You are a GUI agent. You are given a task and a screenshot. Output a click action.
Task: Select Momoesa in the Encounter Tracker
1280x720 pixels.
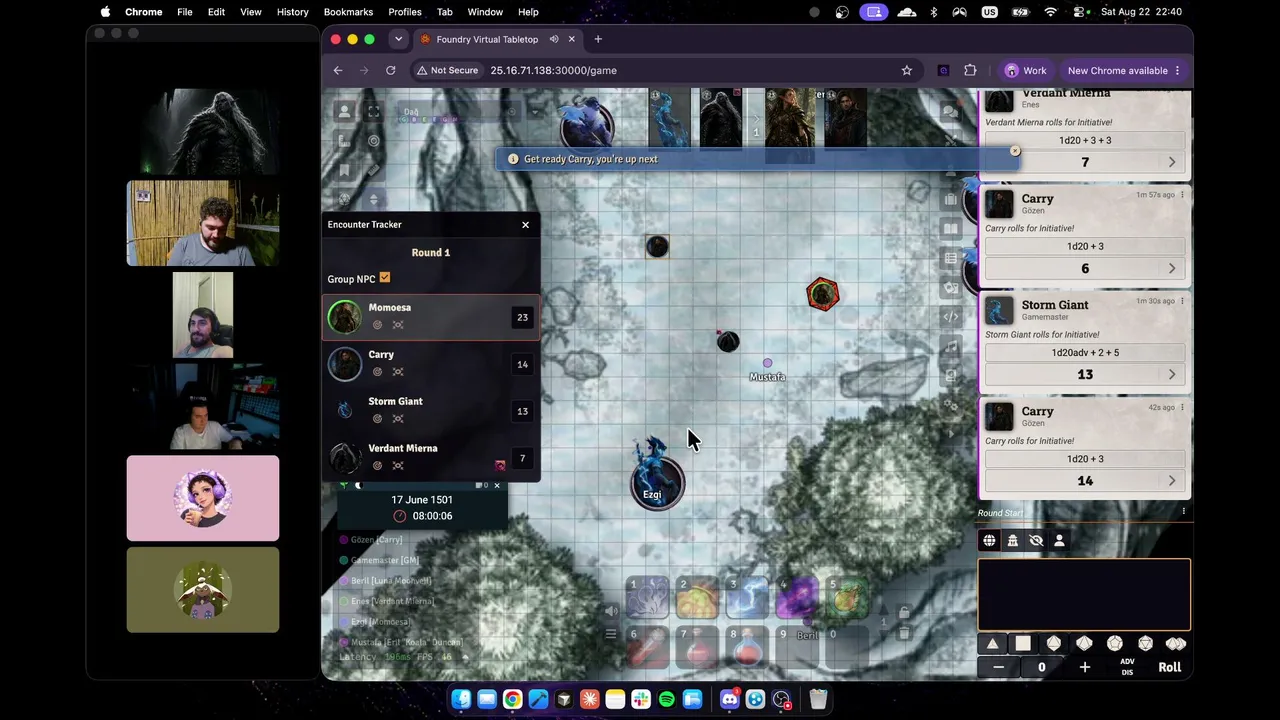click(x=431, y=317)
